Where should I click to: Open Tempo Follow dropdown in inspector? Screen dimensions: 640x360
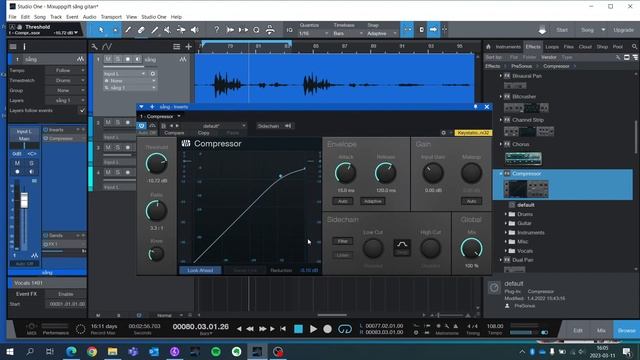[65, 70]
